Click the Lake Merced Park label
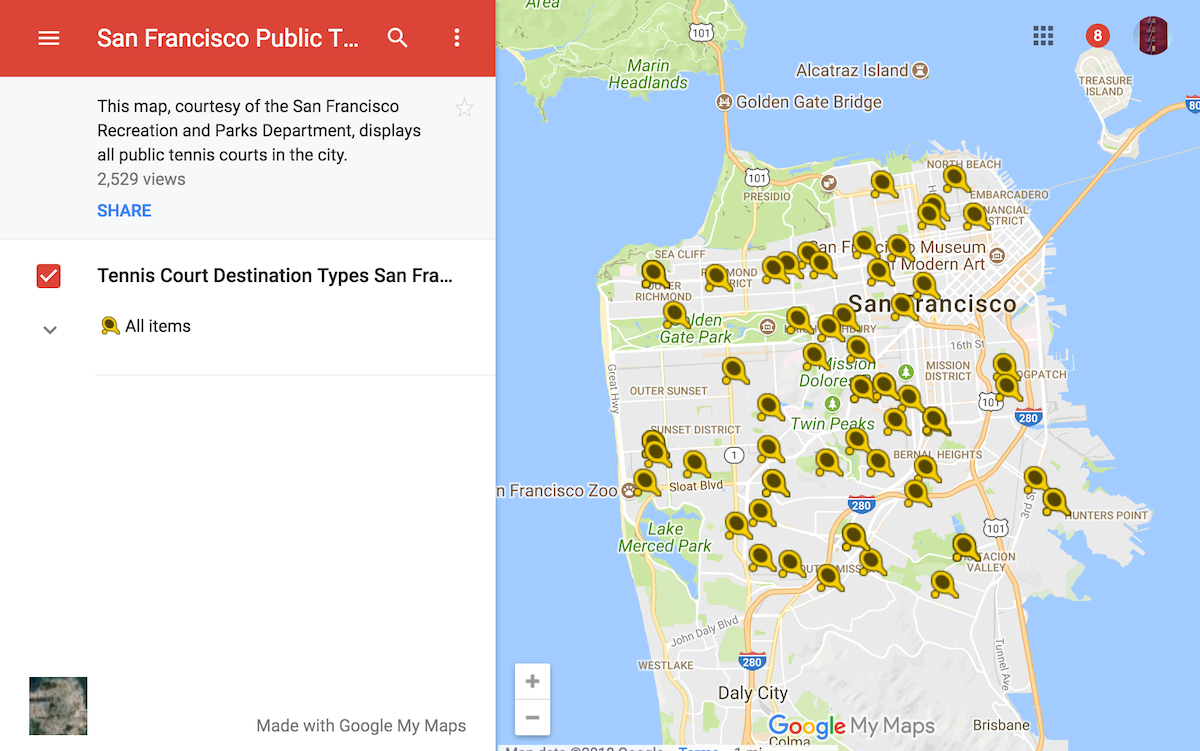The height and width of the screenshot is (751, 1200). 665,537
